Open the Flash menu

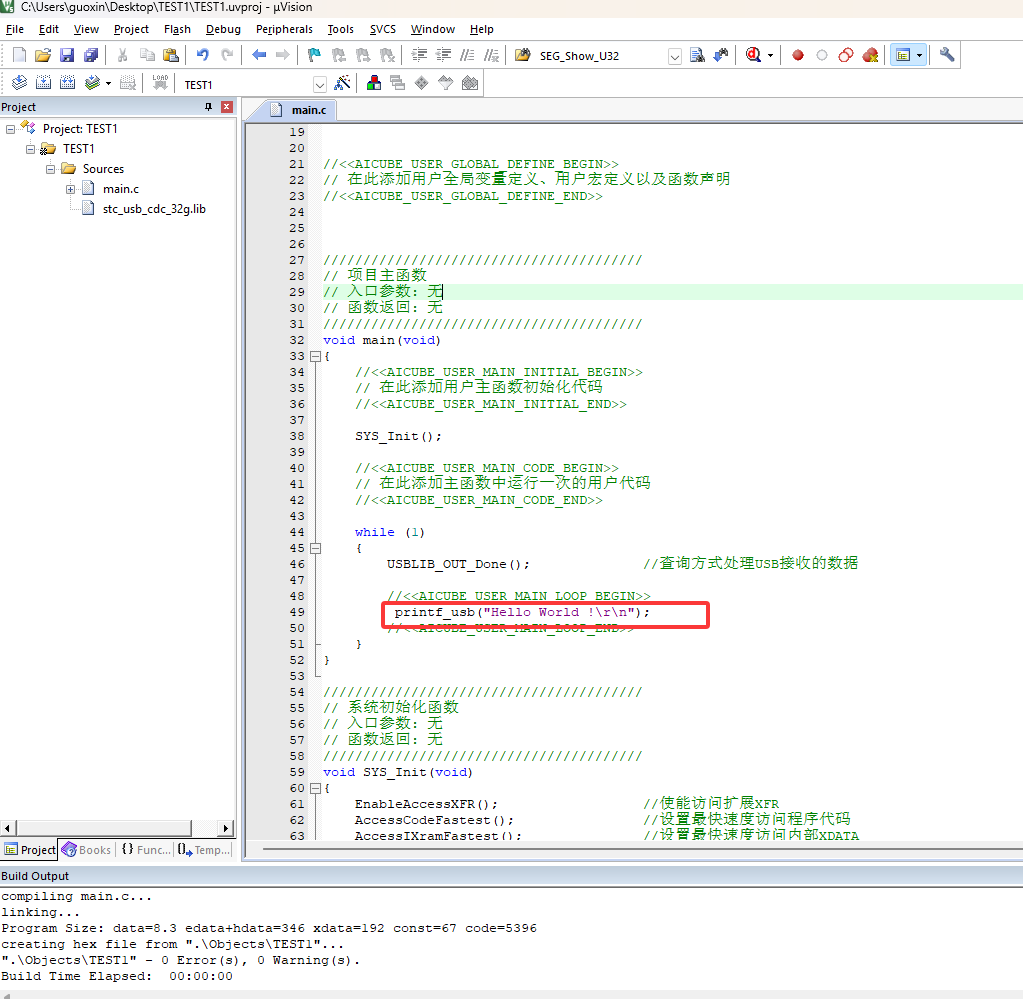pyautogui.click(x=177, y=29)
